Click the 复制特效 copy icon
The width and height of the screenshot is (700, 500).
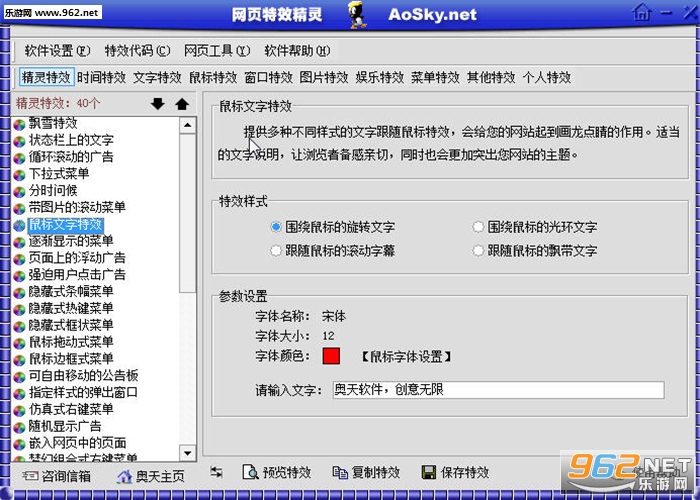340,472
